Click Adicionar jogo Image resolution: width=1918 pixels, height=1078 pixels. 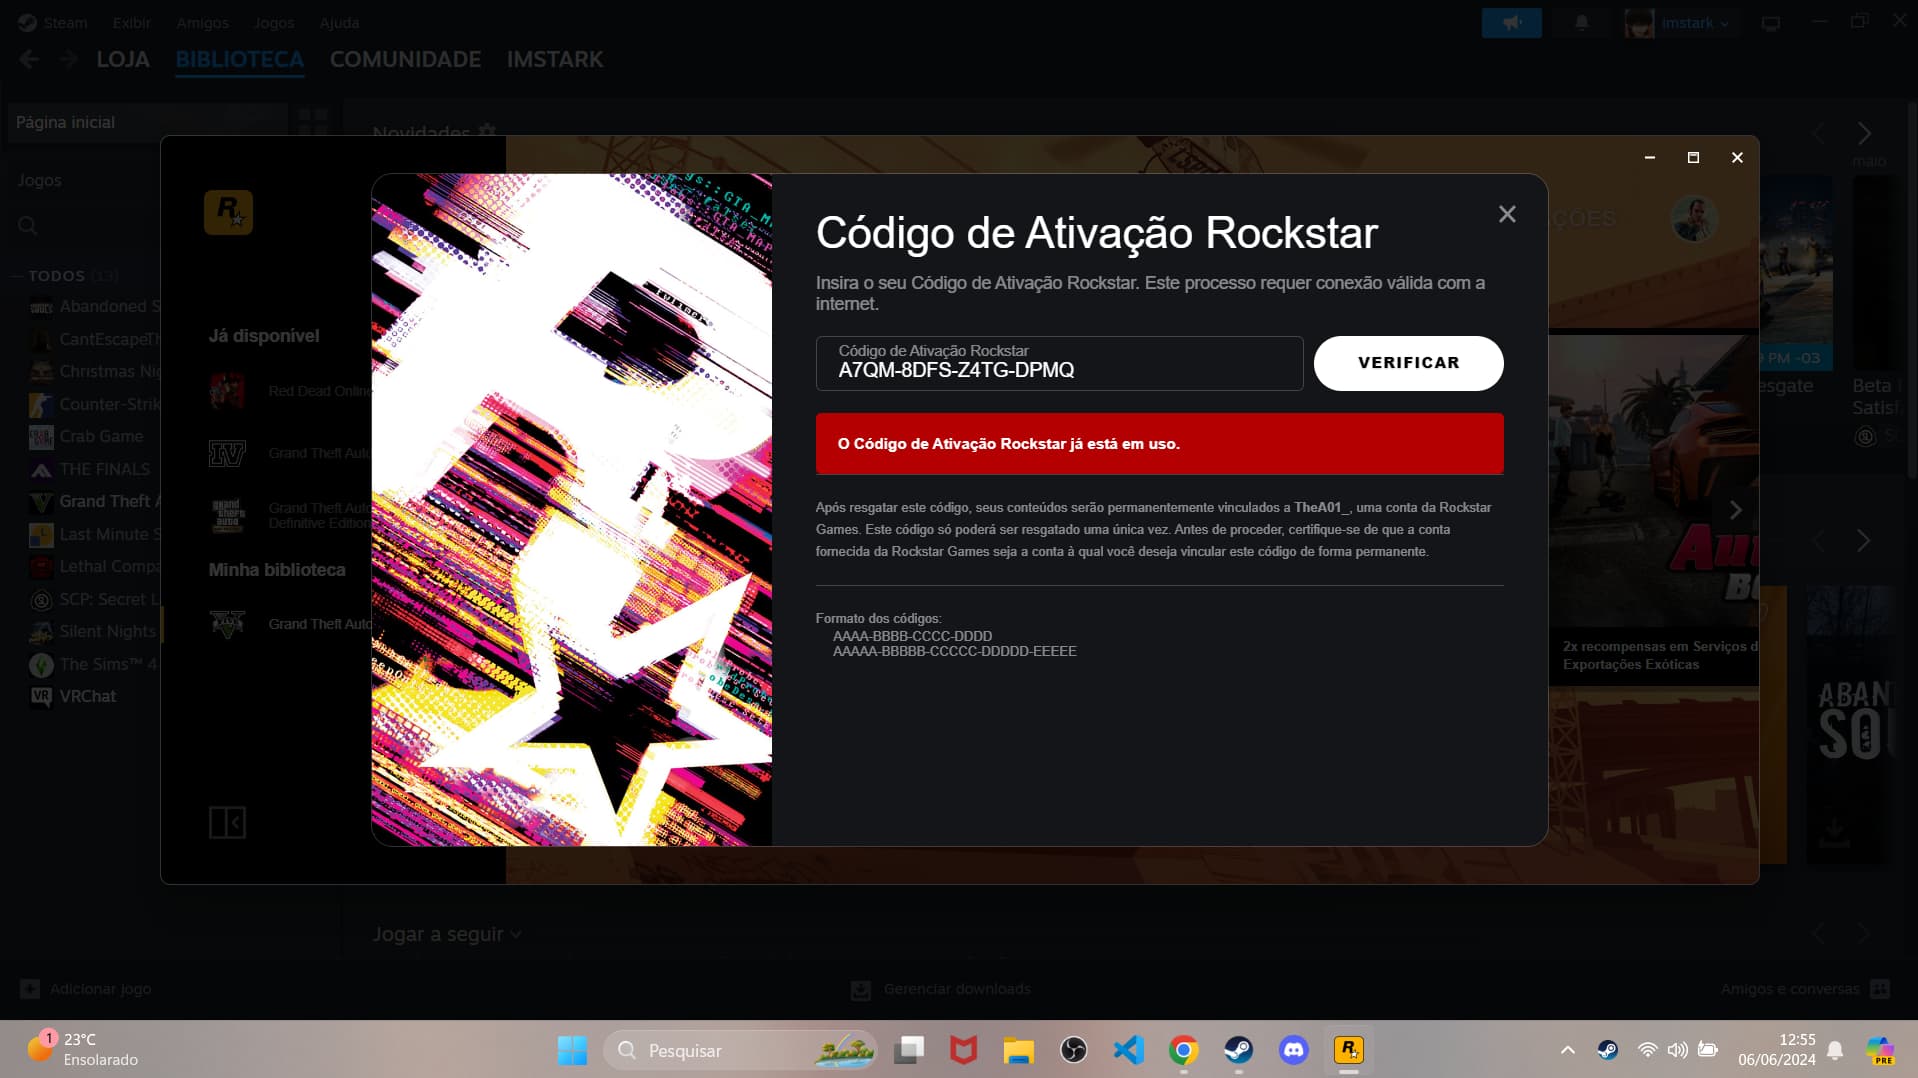(x=86, y=989)
